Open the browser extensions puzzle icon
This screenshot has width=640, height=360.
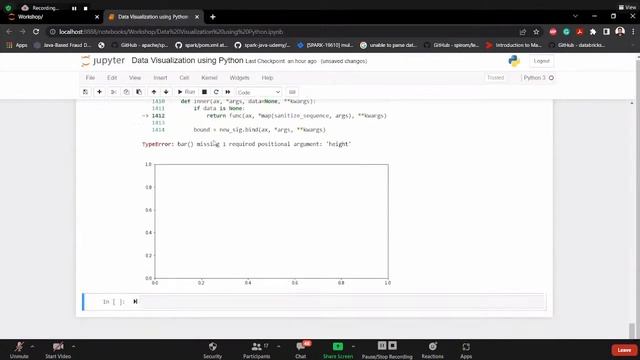(x=593, y=32)
